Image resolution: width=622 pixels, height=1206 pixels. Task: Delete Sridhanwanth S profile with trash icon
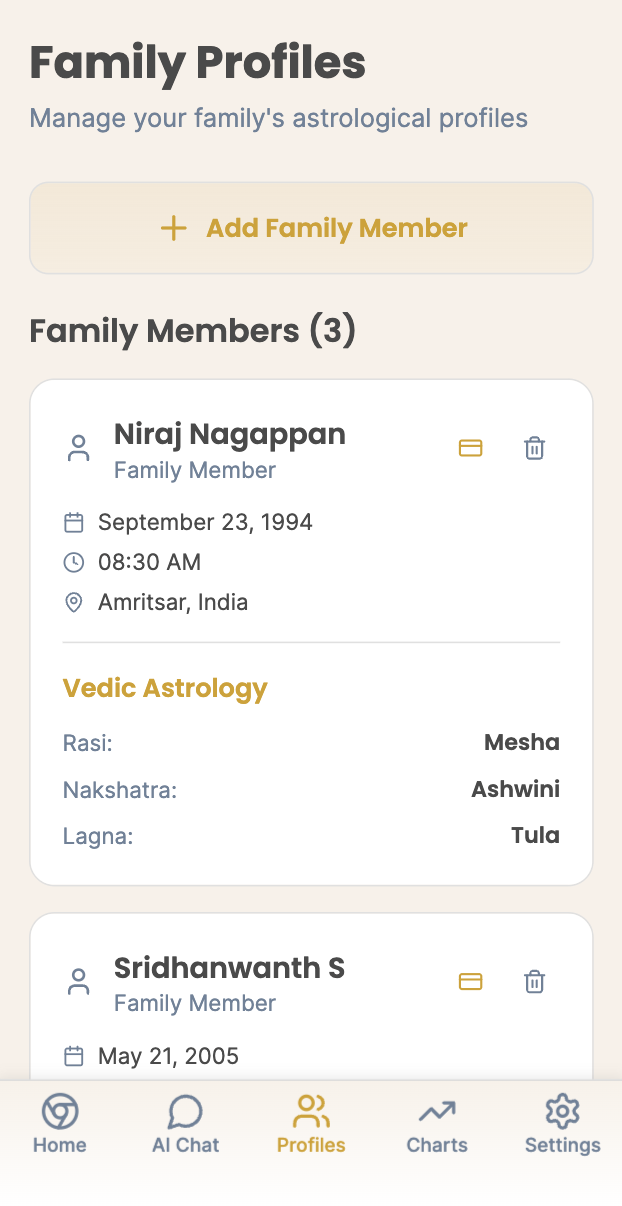[535, 982]
